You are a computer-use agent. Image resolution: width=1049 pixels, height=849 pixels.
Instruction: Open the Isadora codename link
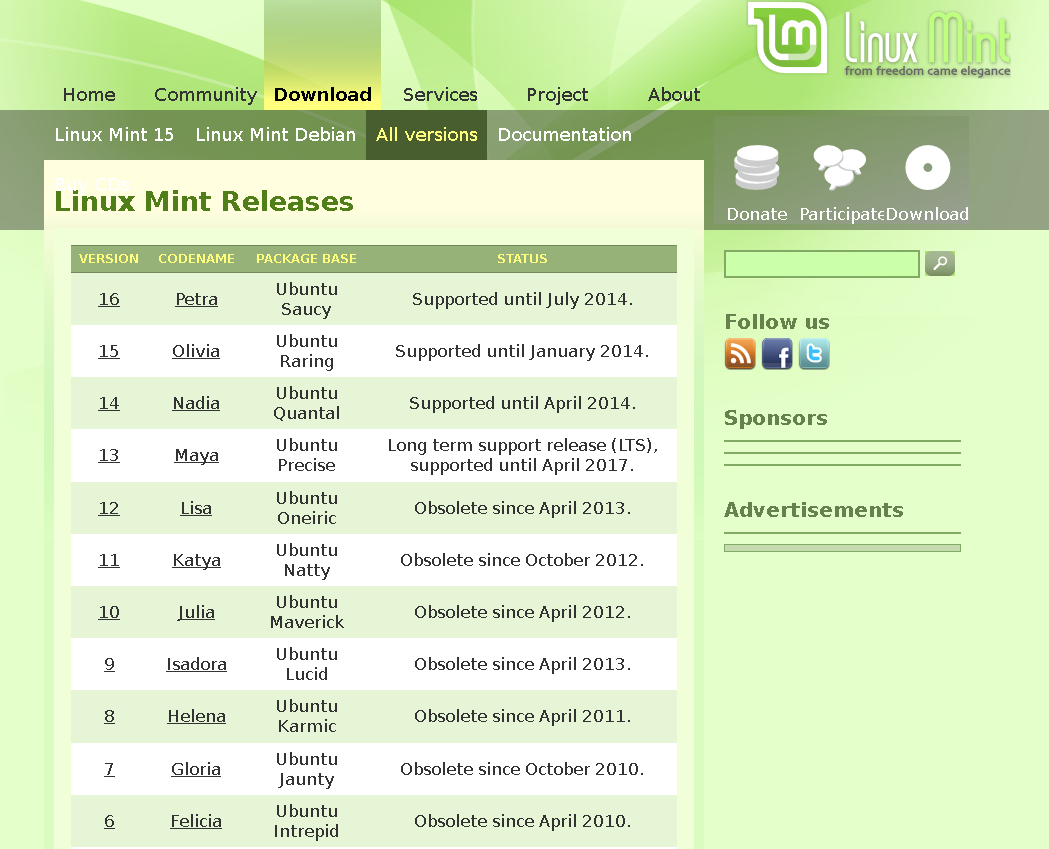(x=196, y=664)
